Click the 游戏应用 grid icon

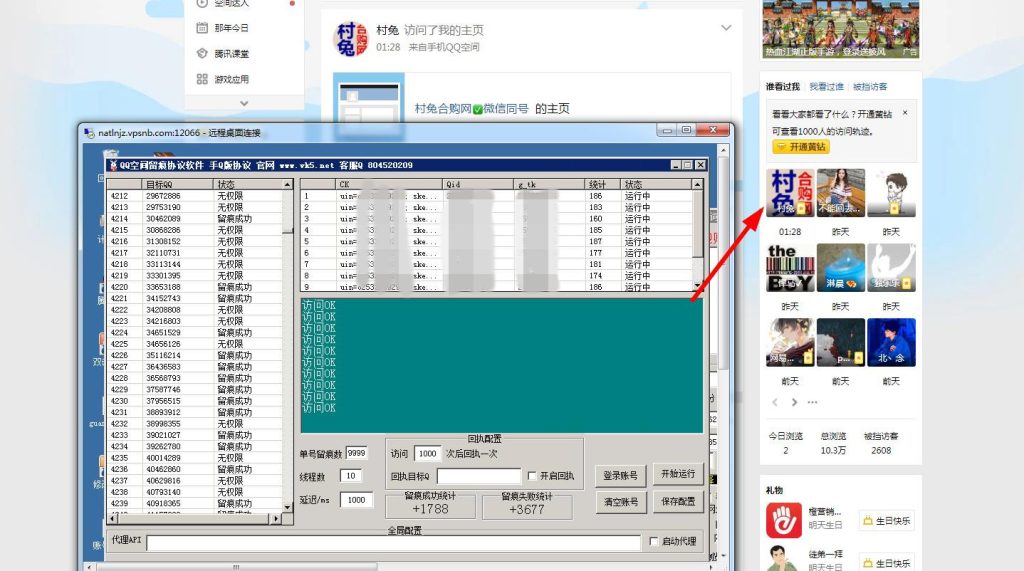coord(202,79)
